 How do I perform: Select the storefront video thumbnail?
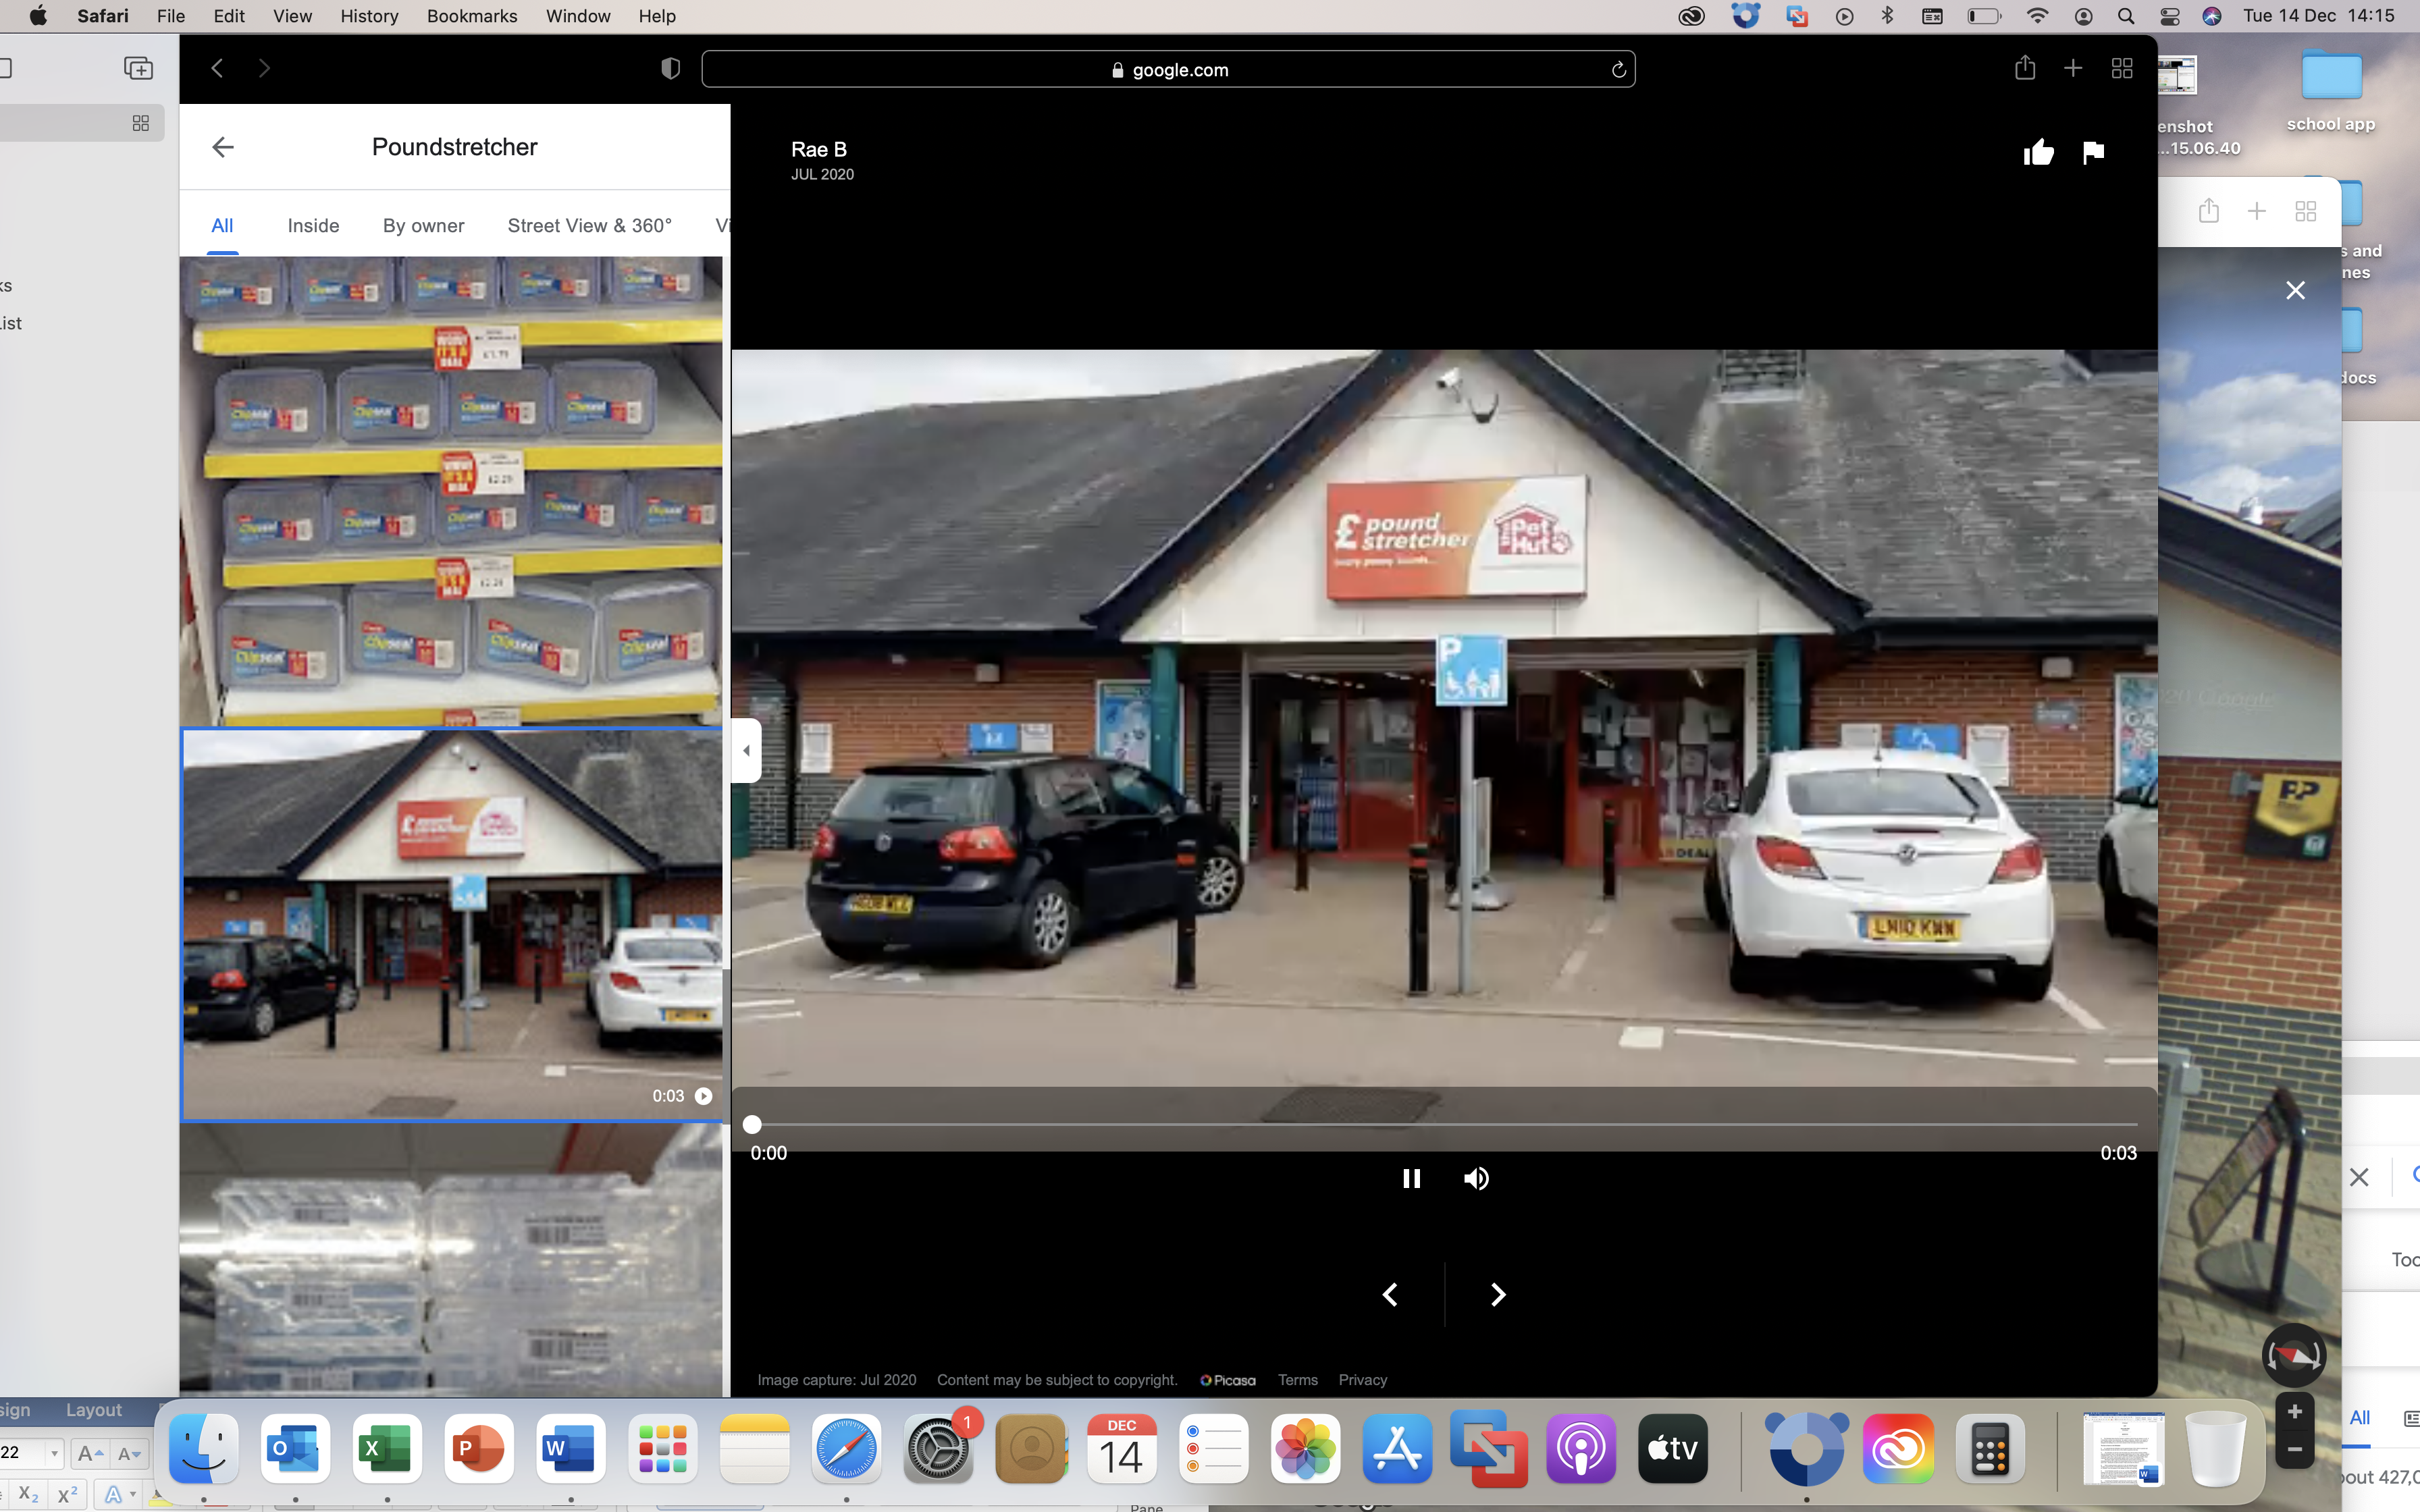pyautogui.click(x=452, y=924)
